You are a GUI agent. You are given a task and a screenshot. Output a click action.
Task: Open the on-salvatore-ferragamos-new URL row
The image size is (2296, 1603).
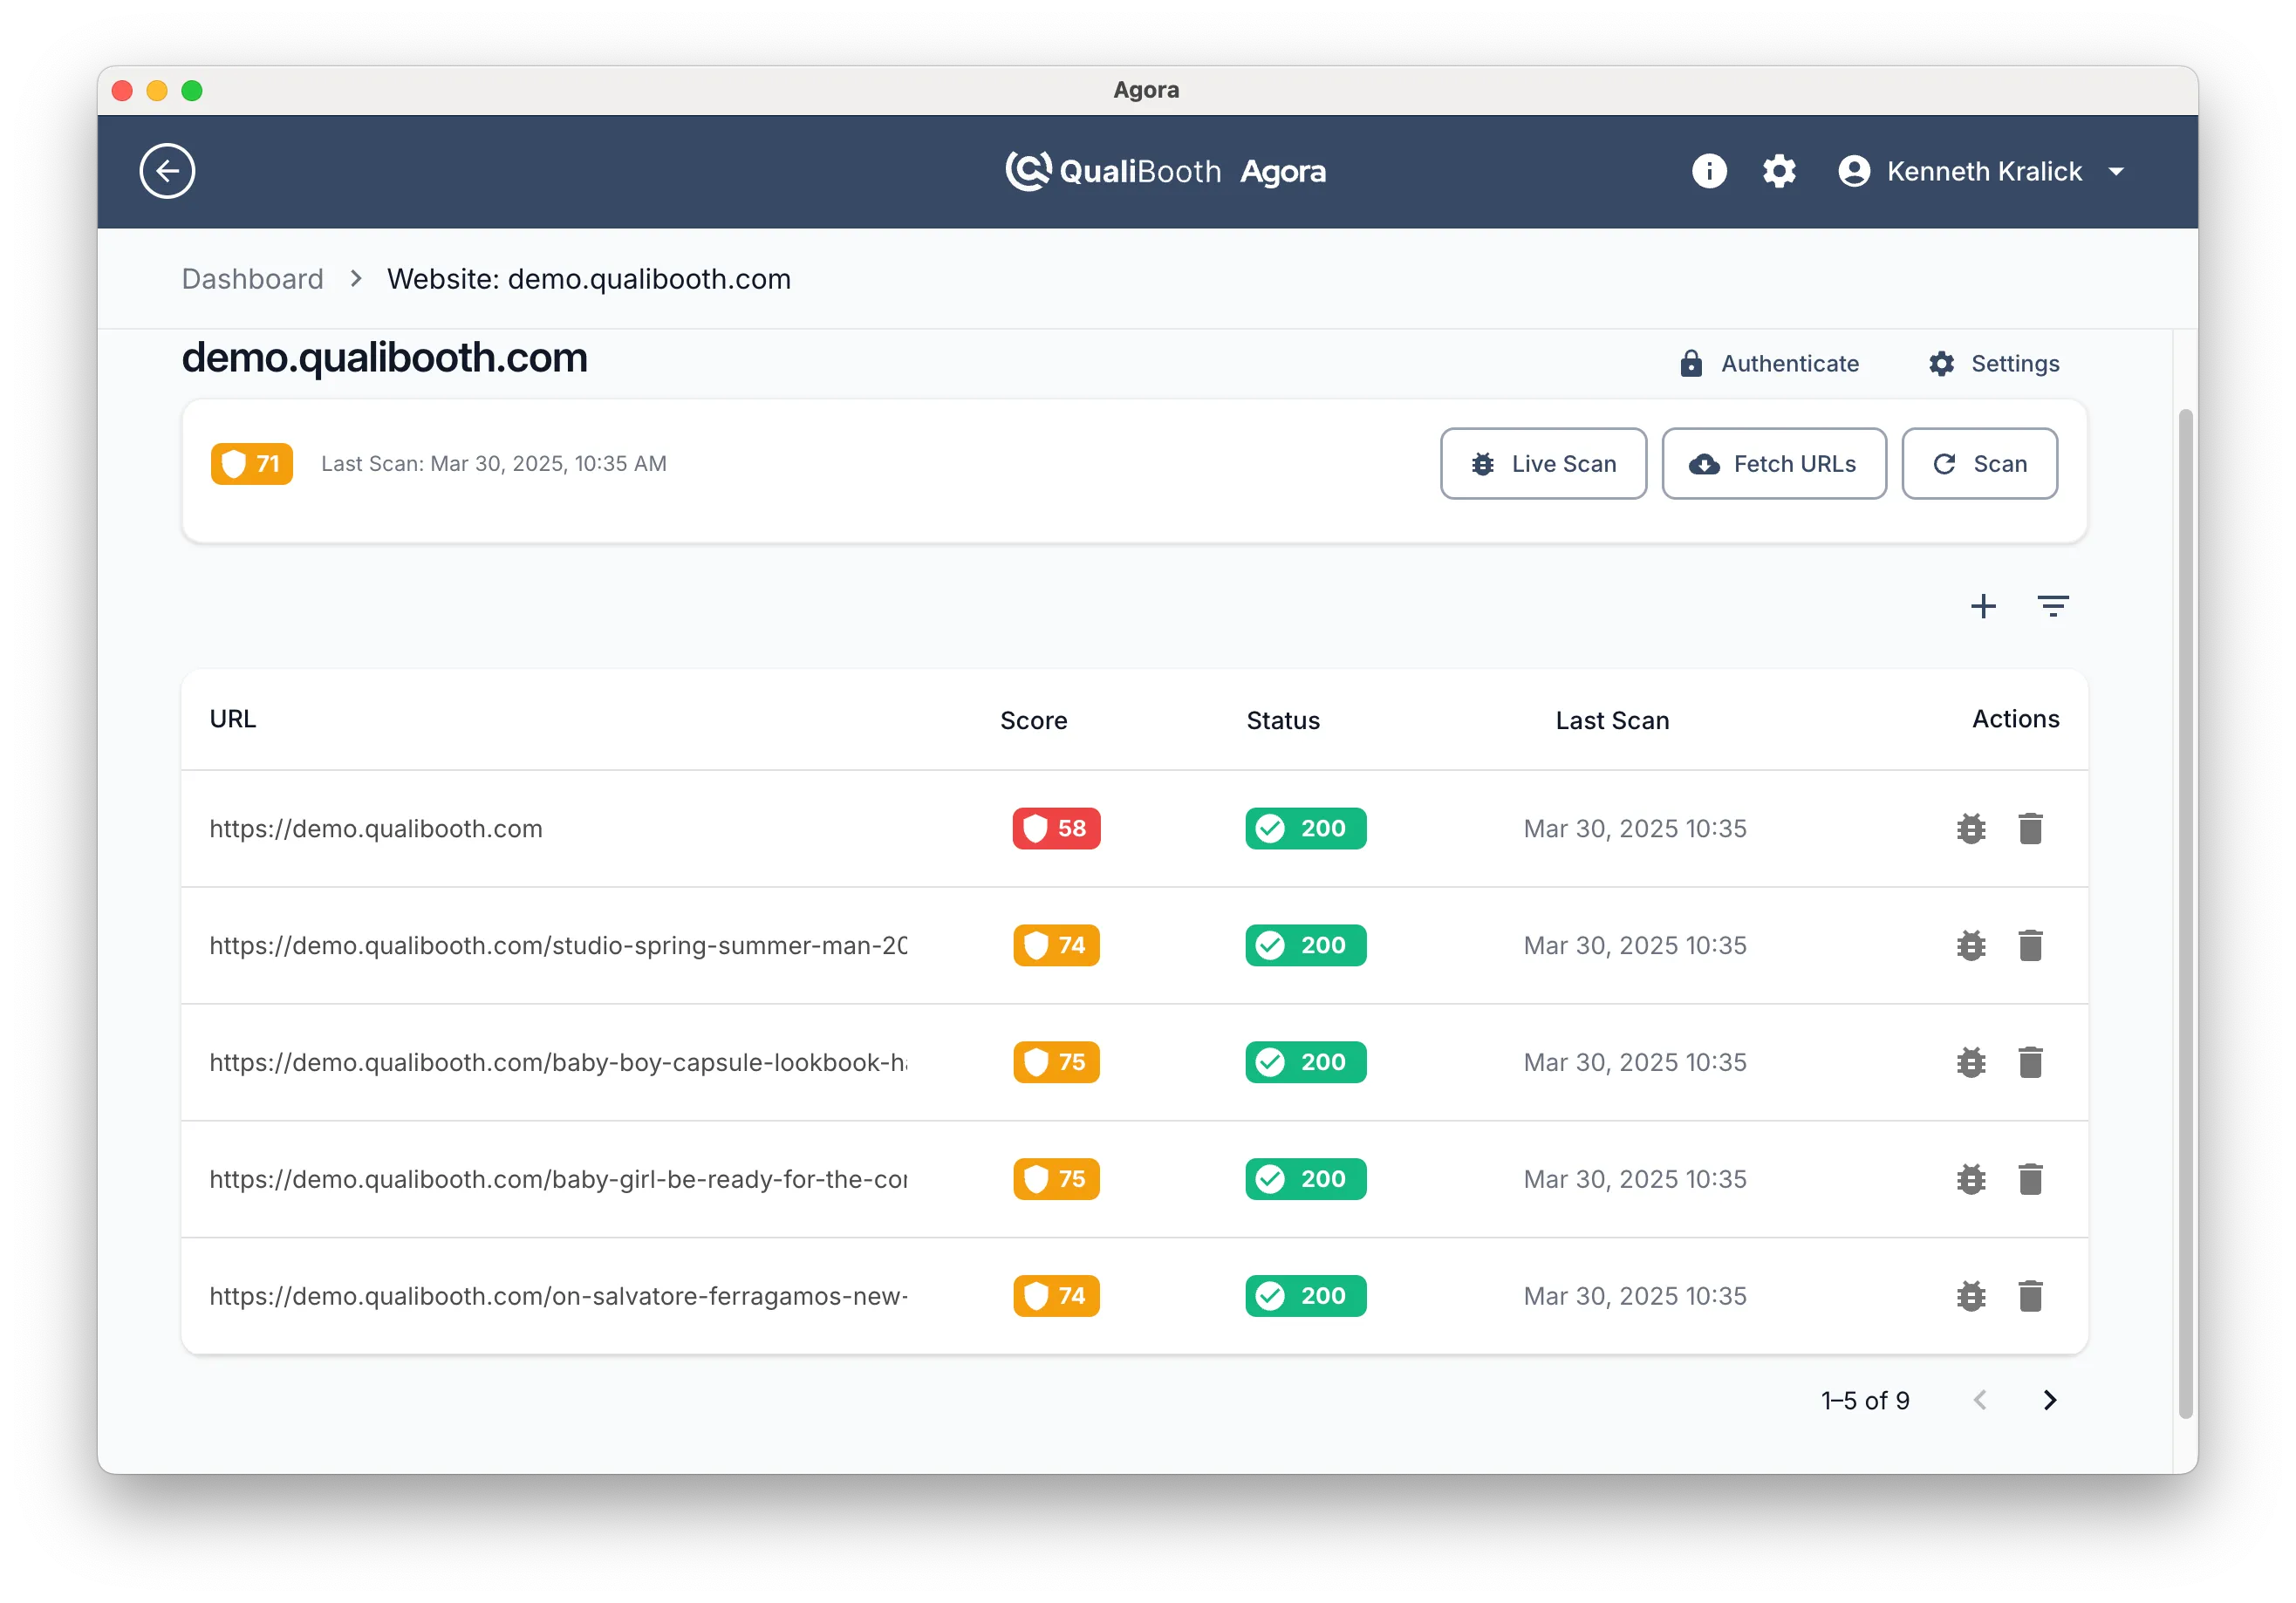[558, 1297]
